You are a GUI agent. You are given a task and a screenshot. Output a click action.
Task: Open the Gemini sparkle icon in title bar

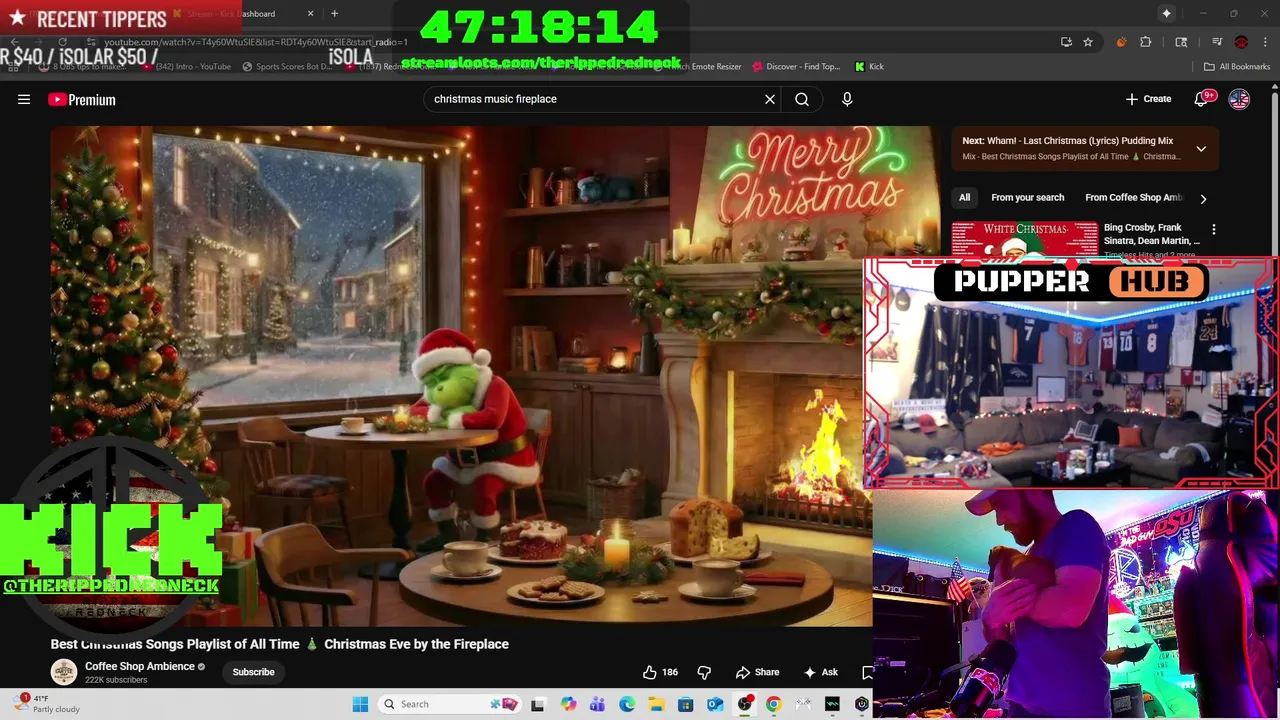click(1166, 13)
